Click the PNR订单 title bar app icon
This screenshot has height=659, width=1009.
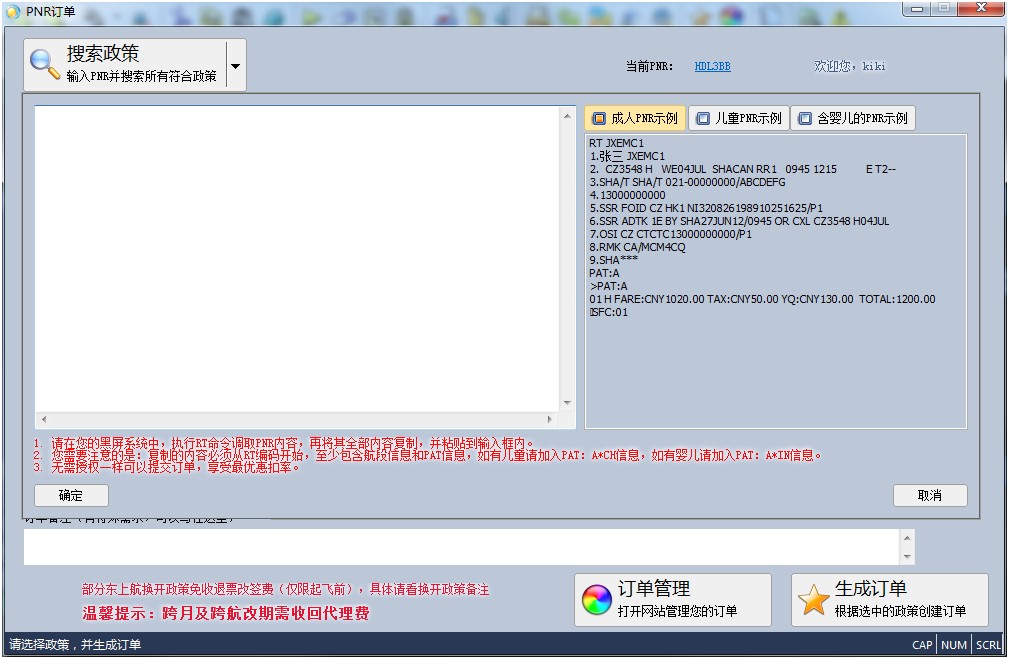[x=13, y=11]
